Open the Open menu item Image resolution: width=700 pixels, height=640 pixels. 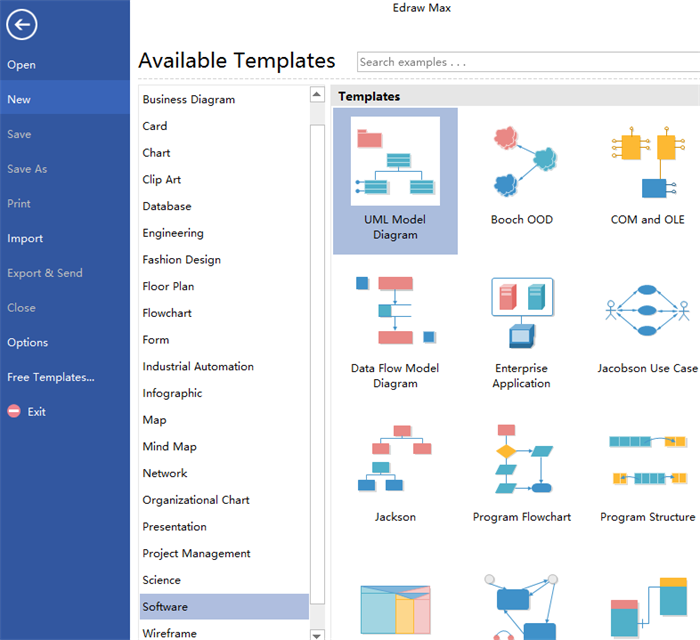click(x=21, y=65)
